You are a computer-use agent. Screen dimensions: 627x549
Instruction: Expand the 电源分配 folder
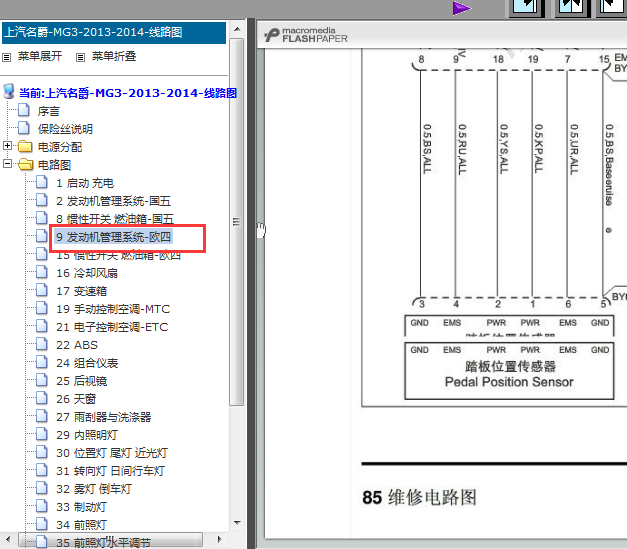coord(7,146)
